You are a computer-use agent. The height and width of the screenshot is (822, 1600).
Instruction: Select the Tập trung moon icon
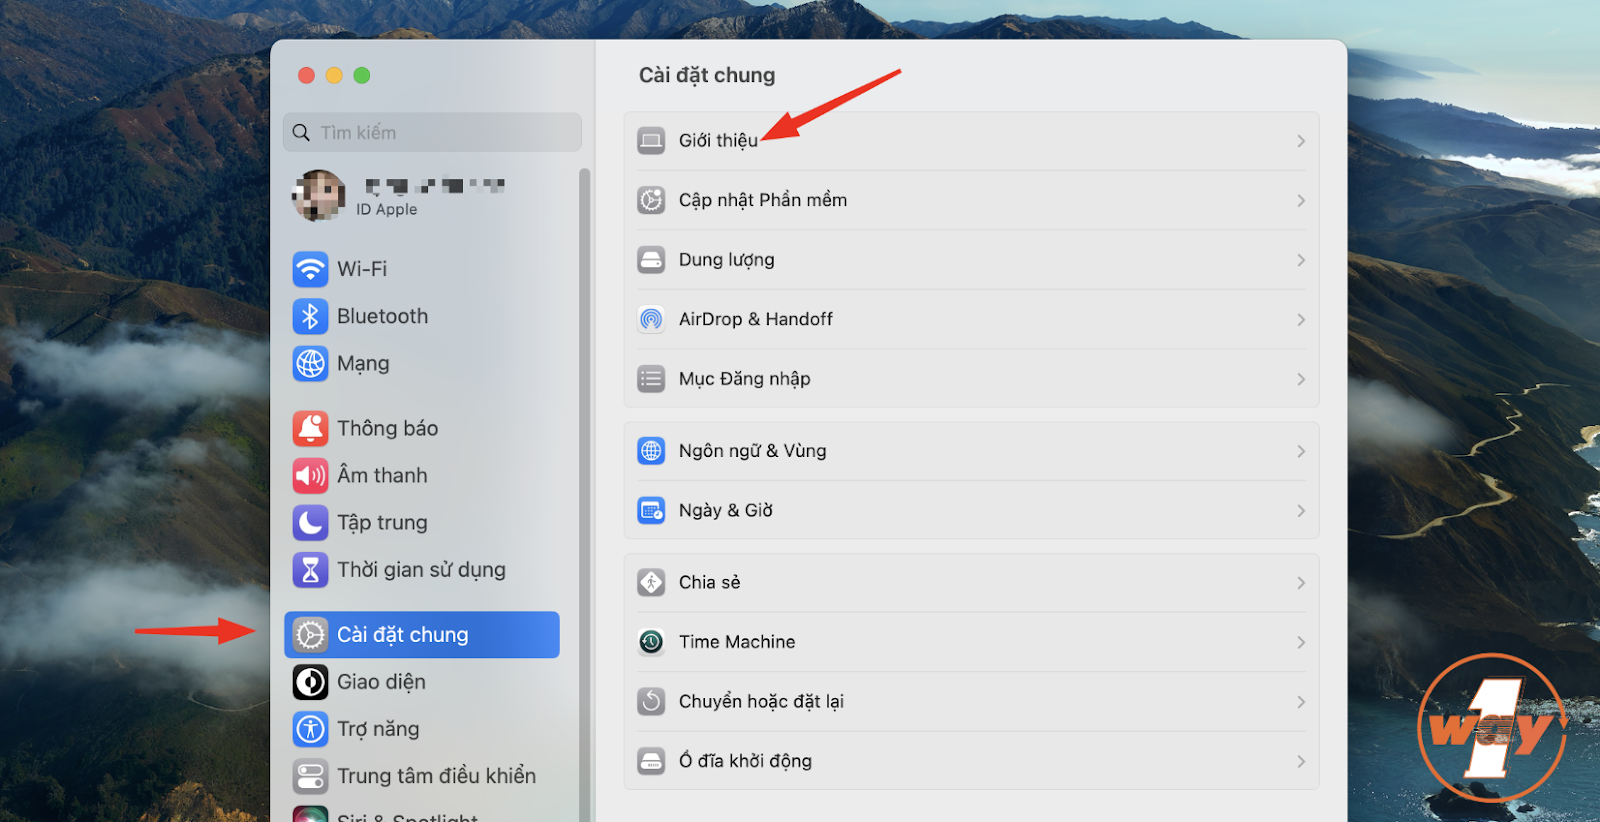[x=310, y=523]
